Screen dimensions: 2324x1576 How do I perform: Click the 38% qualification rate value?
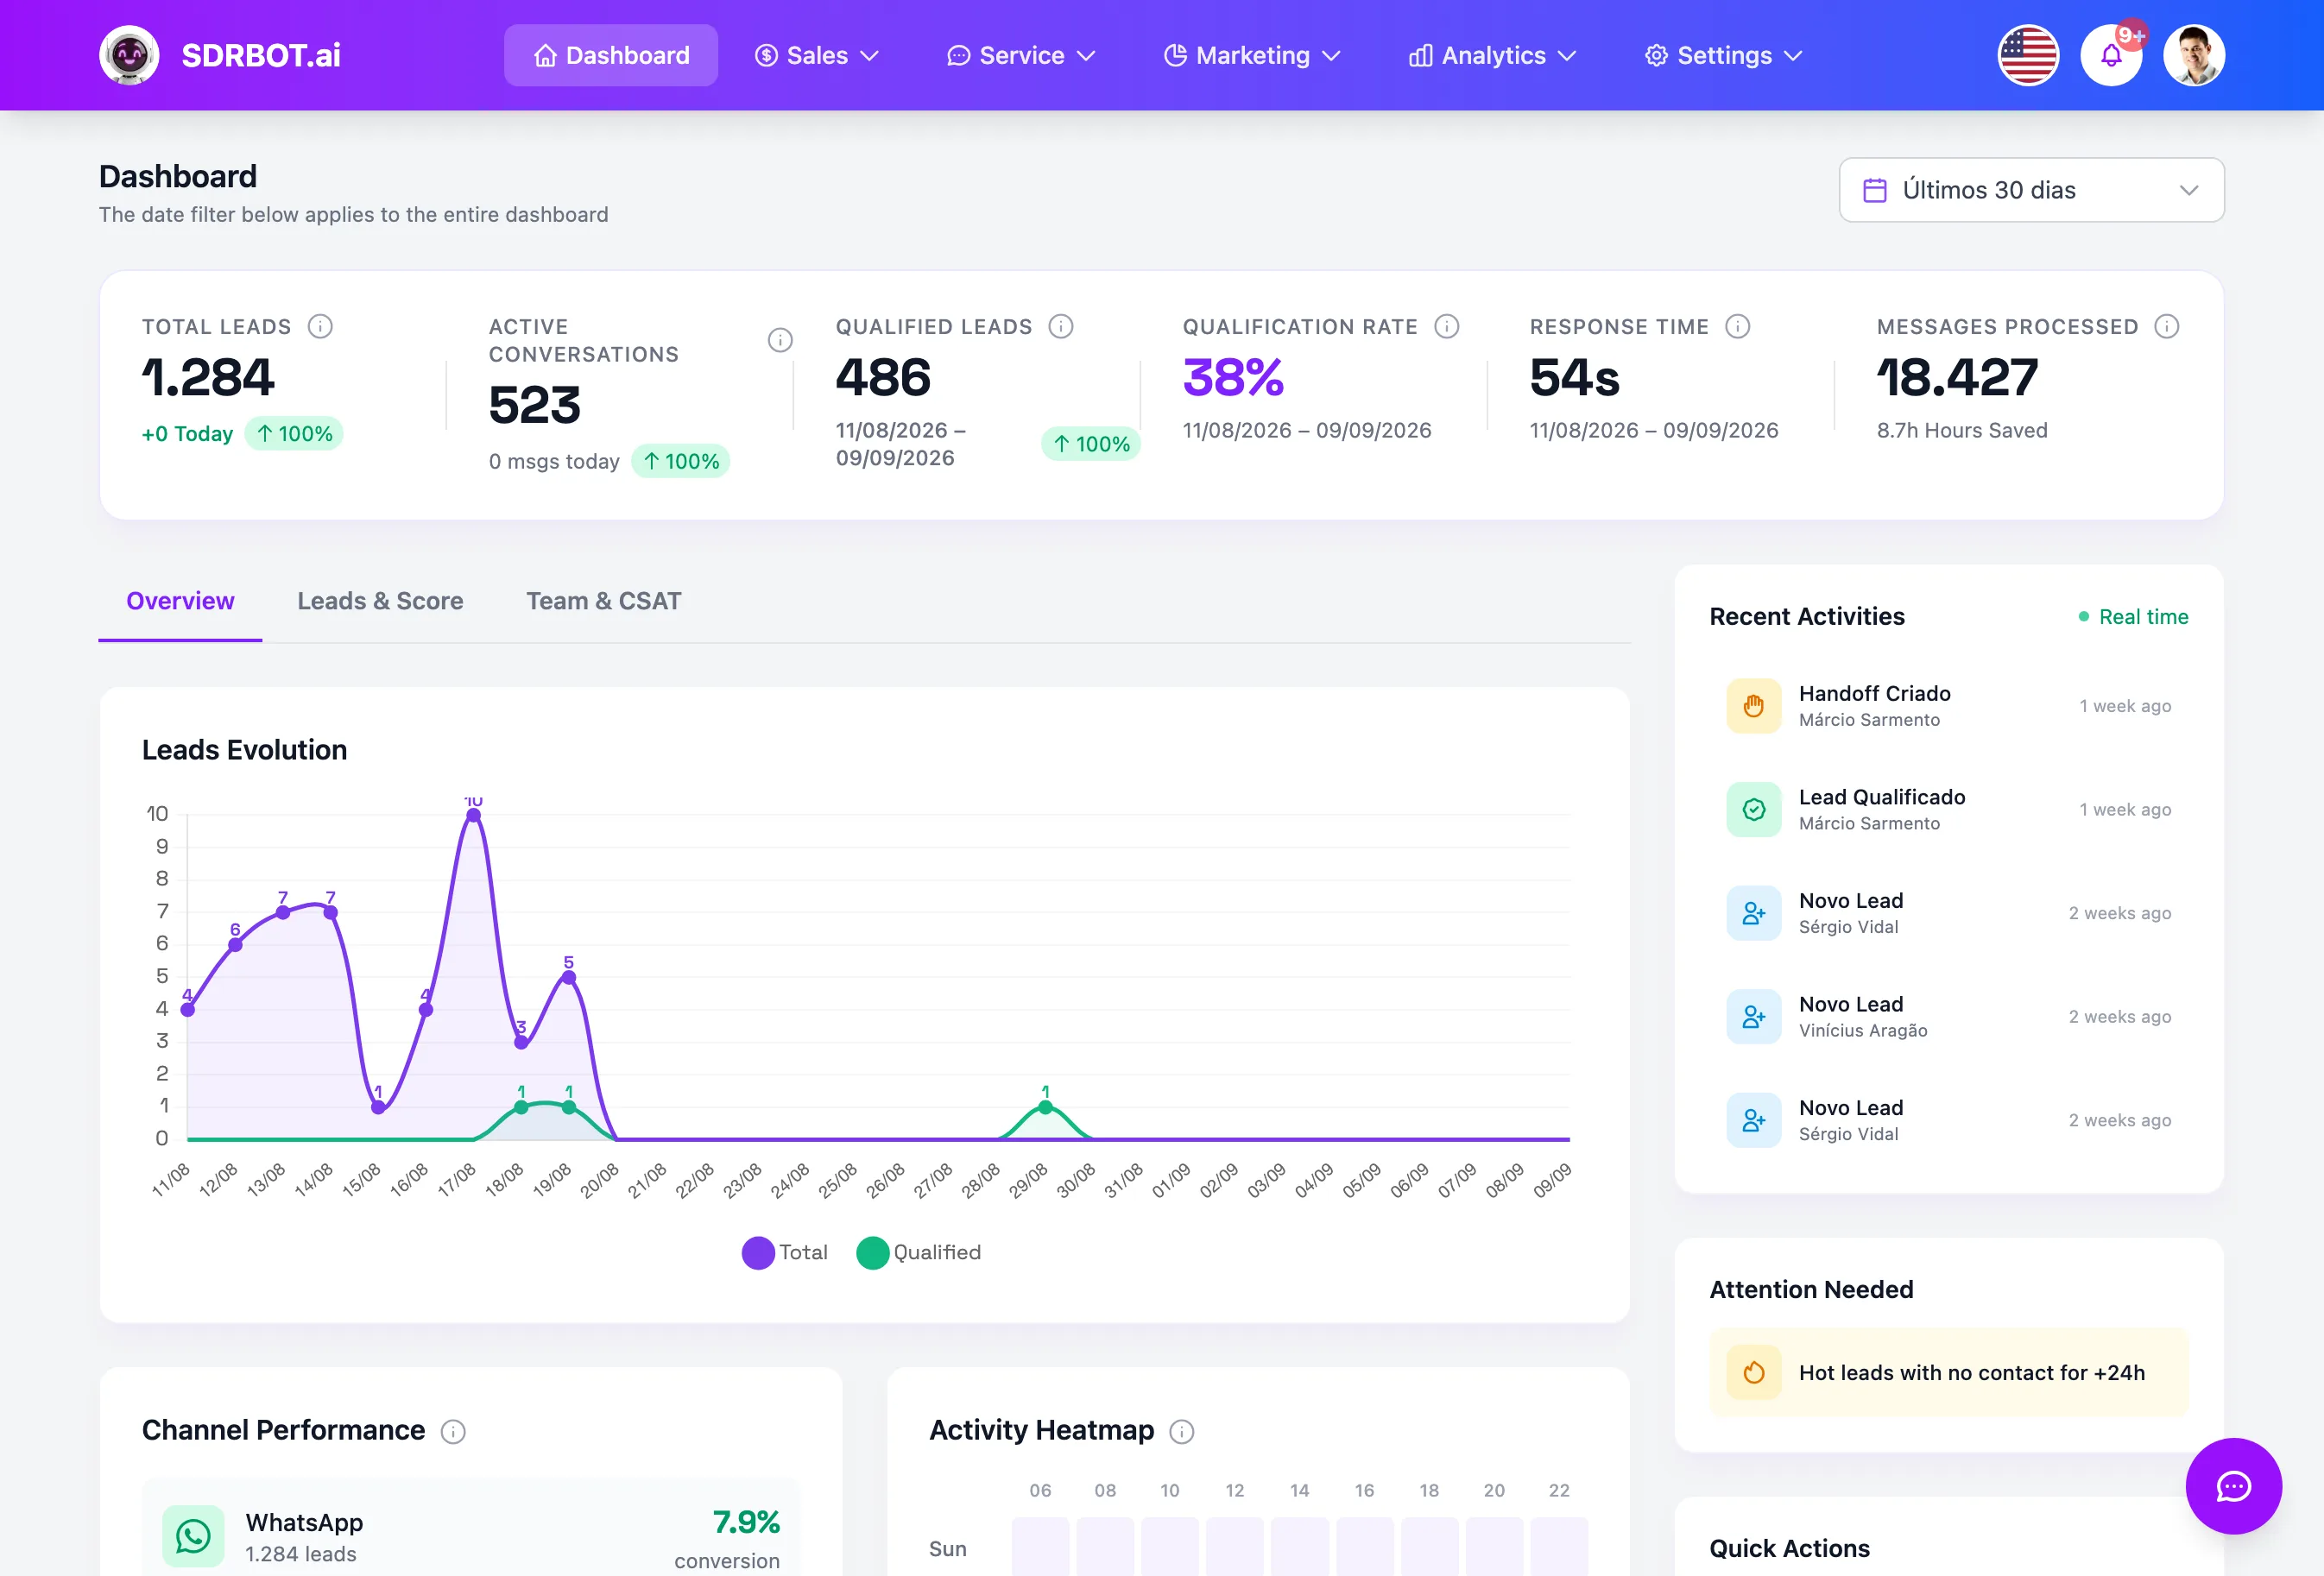[x=1233, y=378]
